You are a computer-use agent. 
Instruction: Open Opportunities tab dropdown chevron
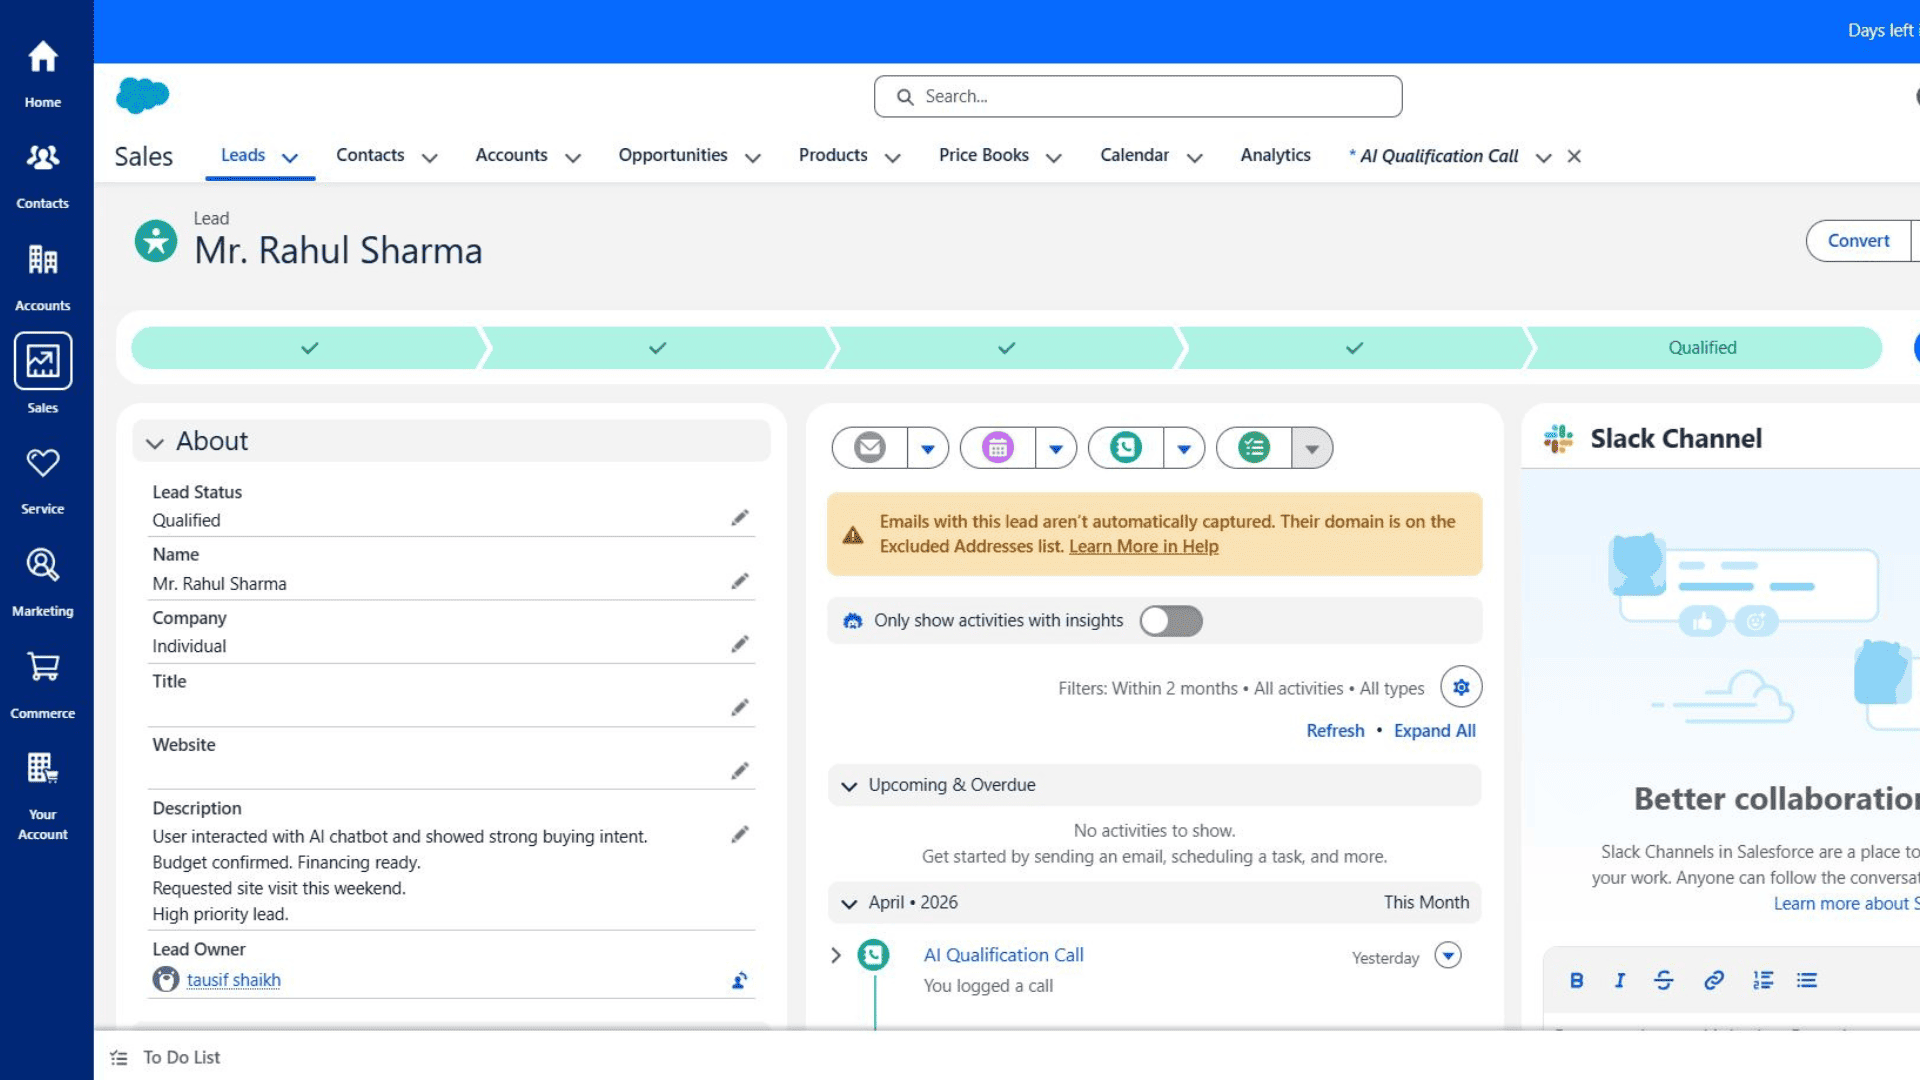pos(753,157)
